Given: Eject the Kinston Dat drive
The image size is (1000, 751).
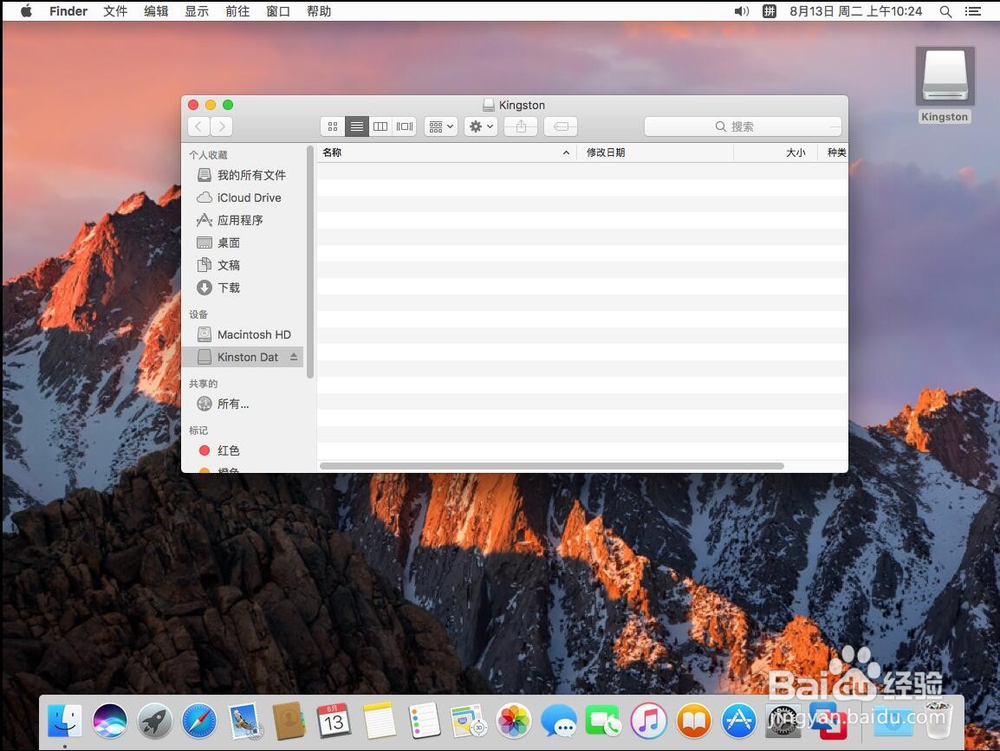Looking at the screenshot, I should (x=293, y=357).
